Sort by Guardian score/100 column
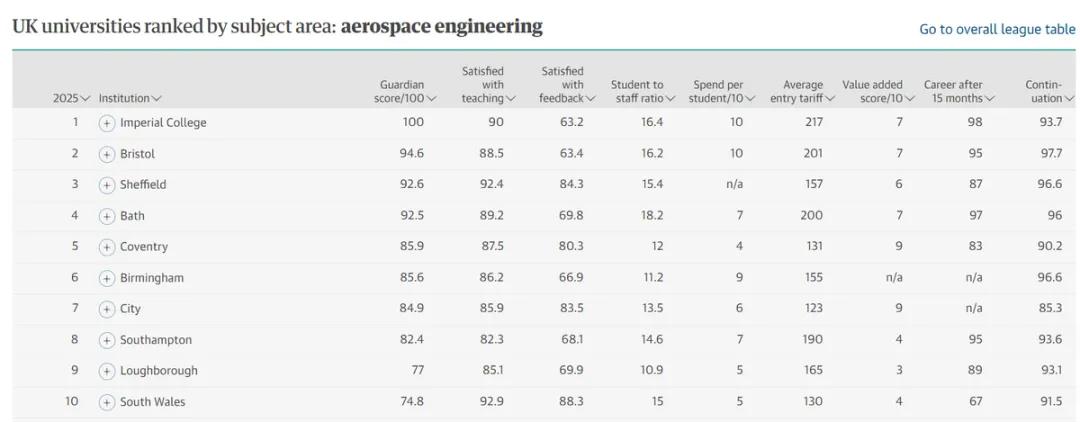 point(408,92)
